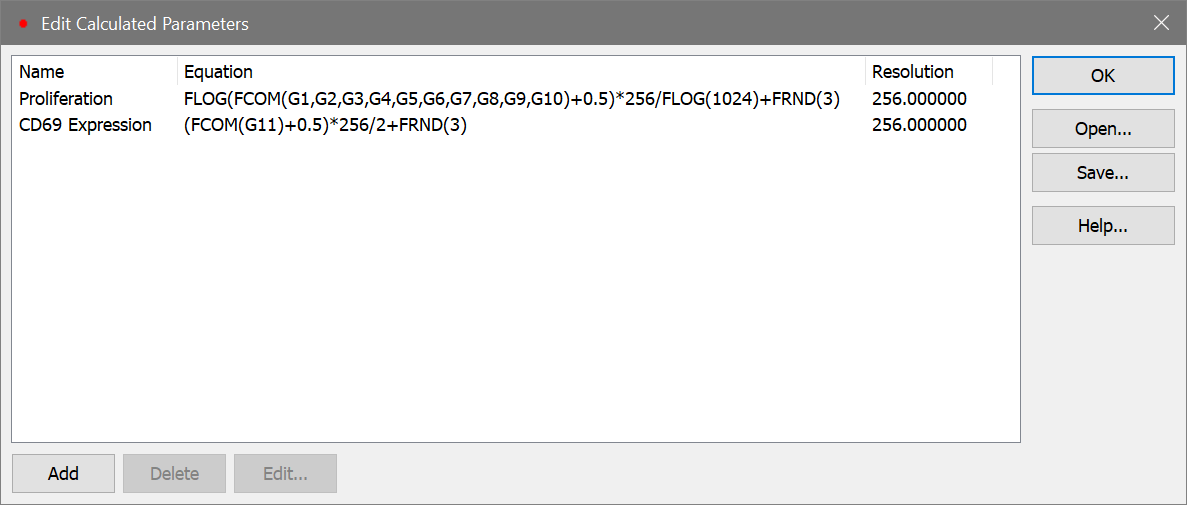
Task: Open a saved parameters file with Open...
Action: (x=1103, y=129)
